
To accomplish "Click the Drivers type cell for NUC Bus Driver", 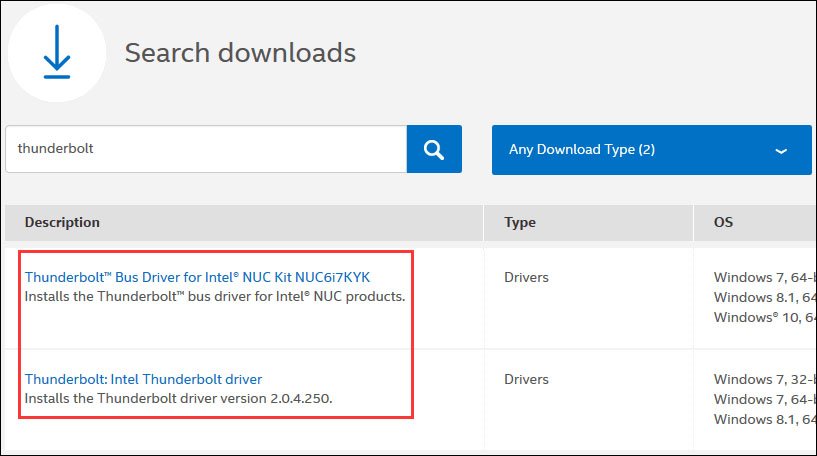I will [529, 277].
